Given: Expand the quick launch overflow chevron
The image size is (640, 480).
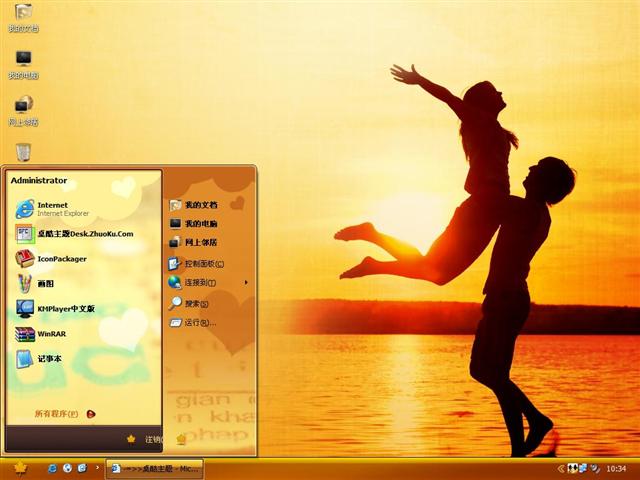Looking at the screenshot, I should coord(97,468).
